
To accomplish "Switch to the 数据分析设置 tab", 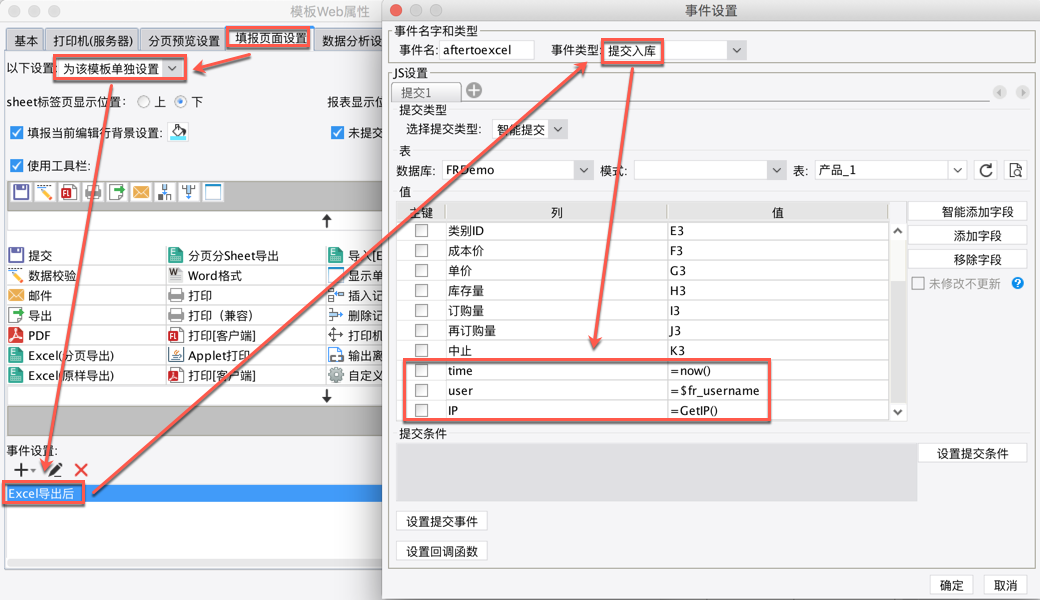I will coord(350,40).
